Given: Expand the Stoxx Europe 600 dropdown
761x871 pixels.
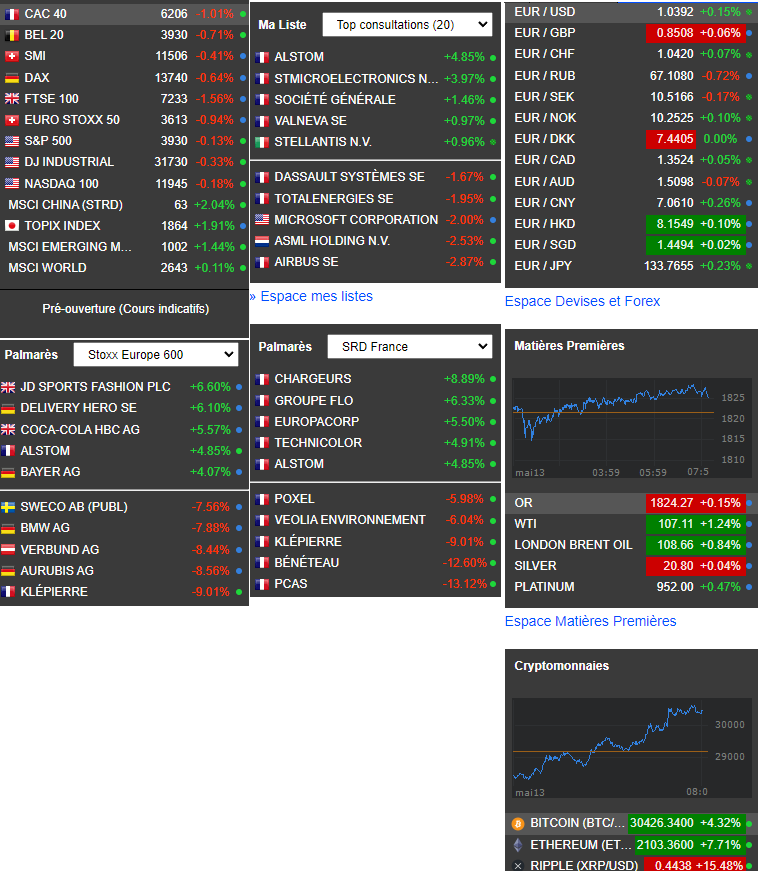Looking at the screenshot, I should tap(156, 355).
